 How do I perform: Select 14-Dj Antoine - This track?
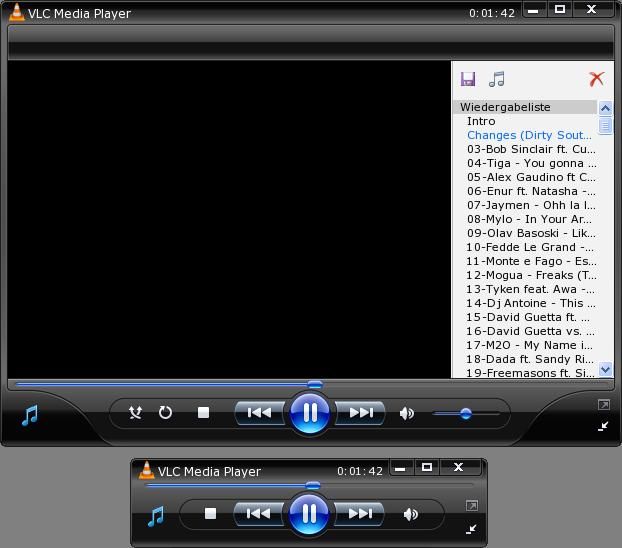[531, 303]
